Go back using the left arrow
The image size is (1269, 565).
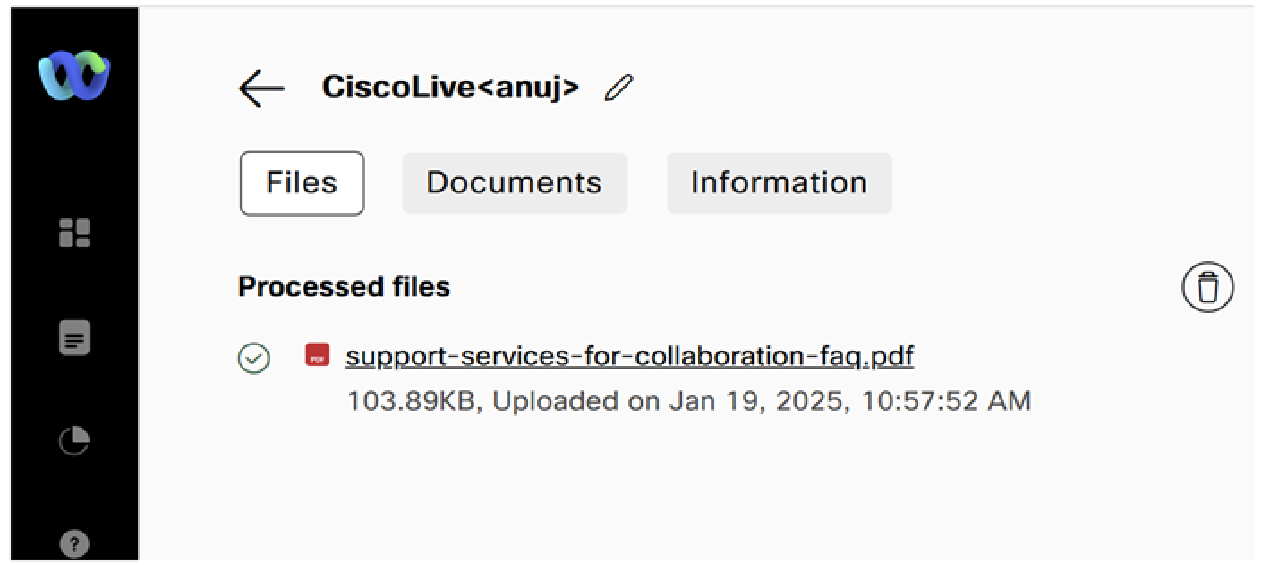click(x=262, y=88)
